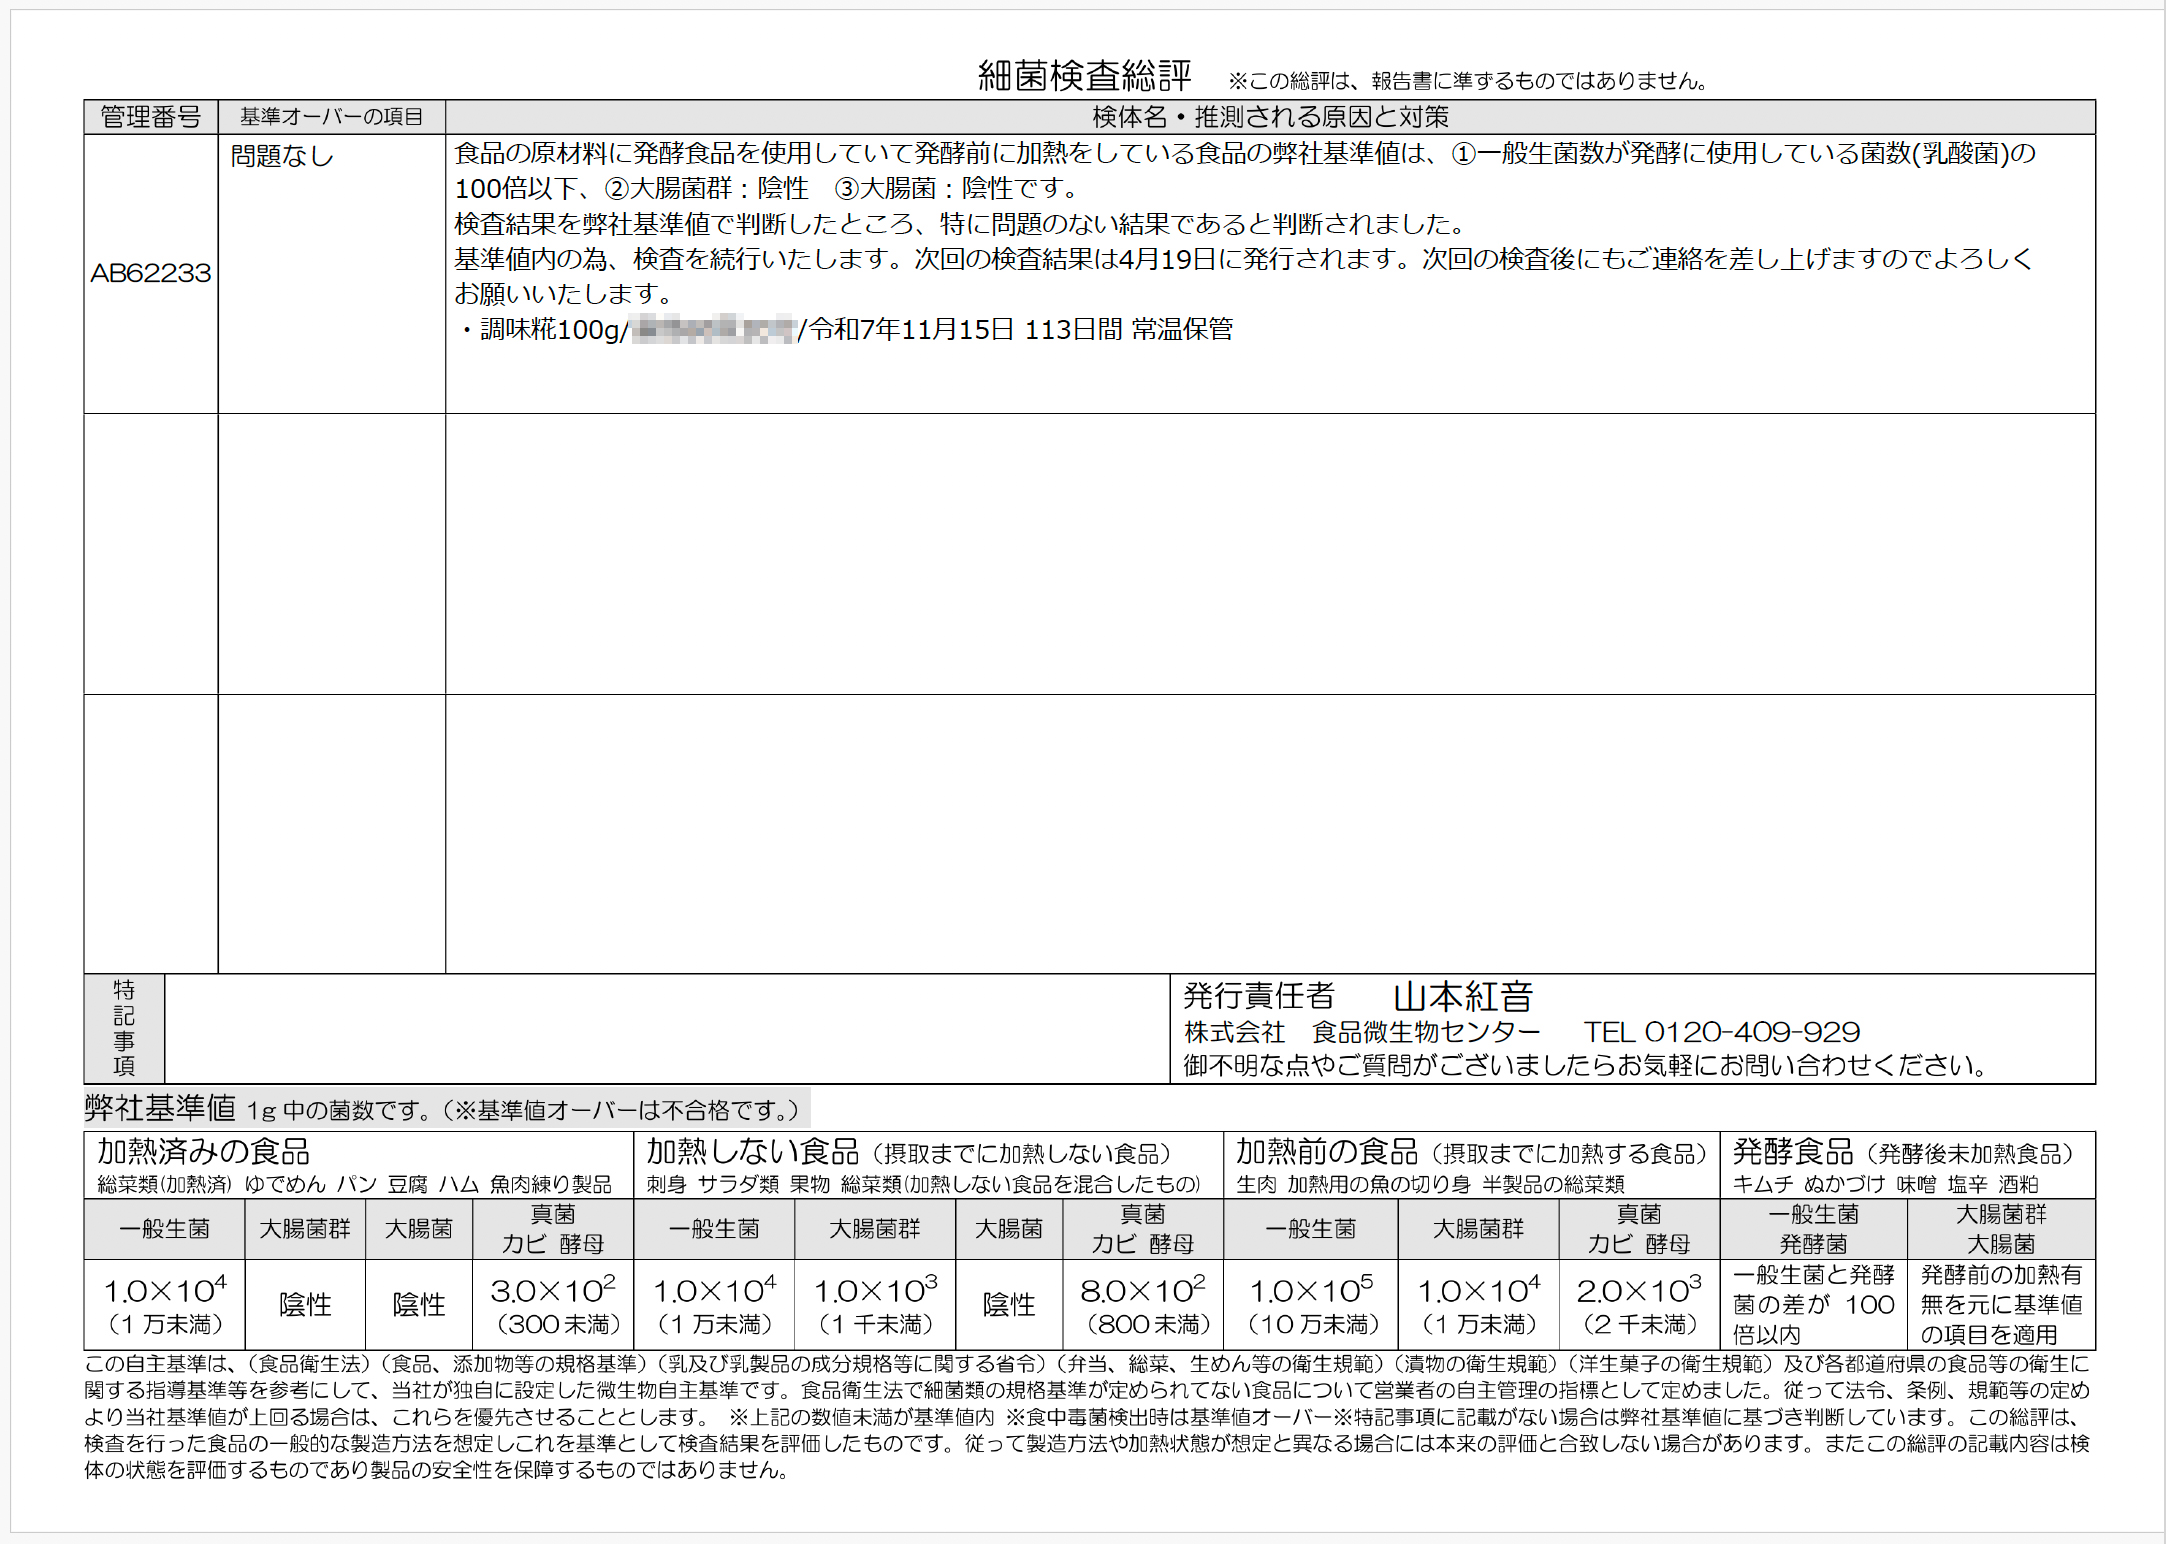Click the 発酵食品 category header

click(x=1792, y=1152)
